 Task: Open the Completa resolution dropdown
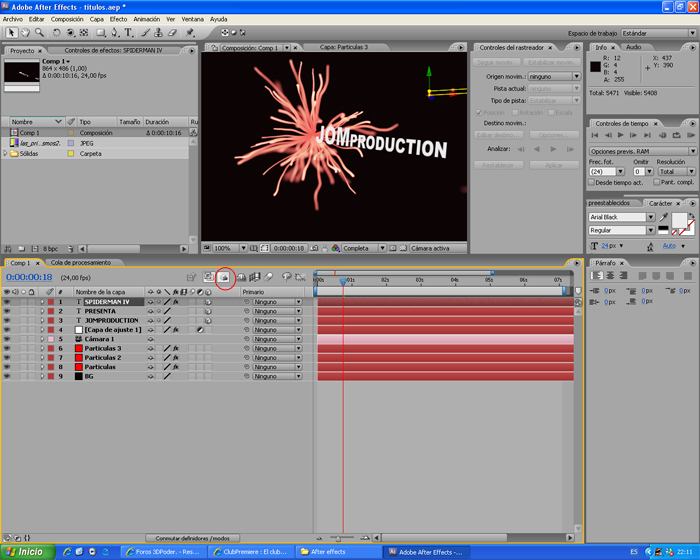(x=364, y=248)
